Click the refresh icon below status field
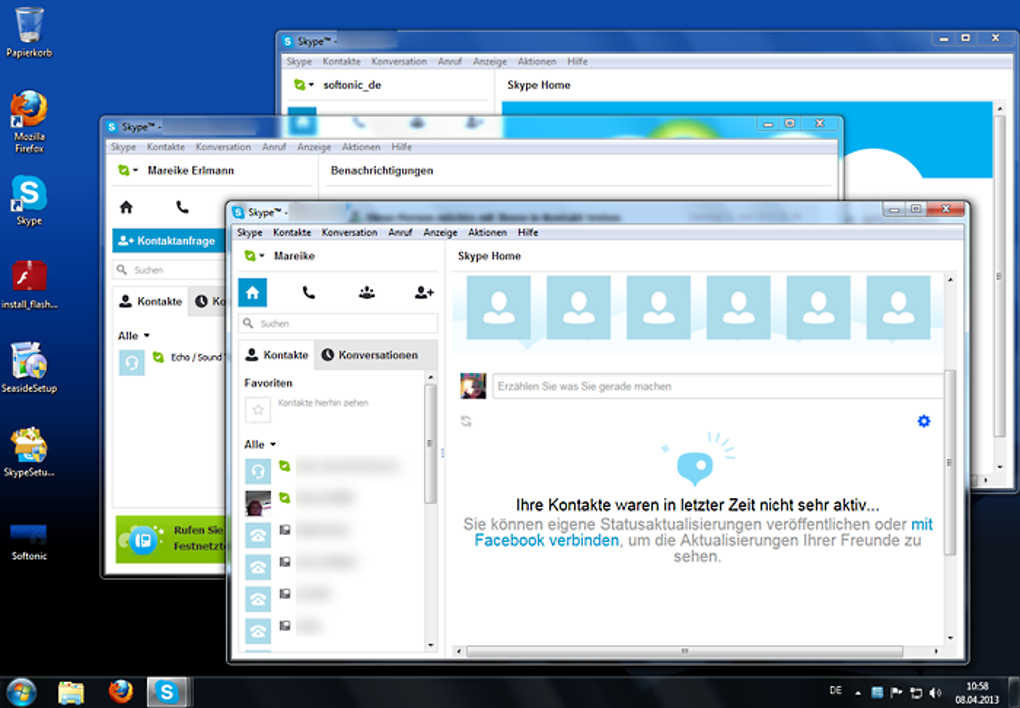The height and width of the screenshot is (708, 1020). [466, 421]
